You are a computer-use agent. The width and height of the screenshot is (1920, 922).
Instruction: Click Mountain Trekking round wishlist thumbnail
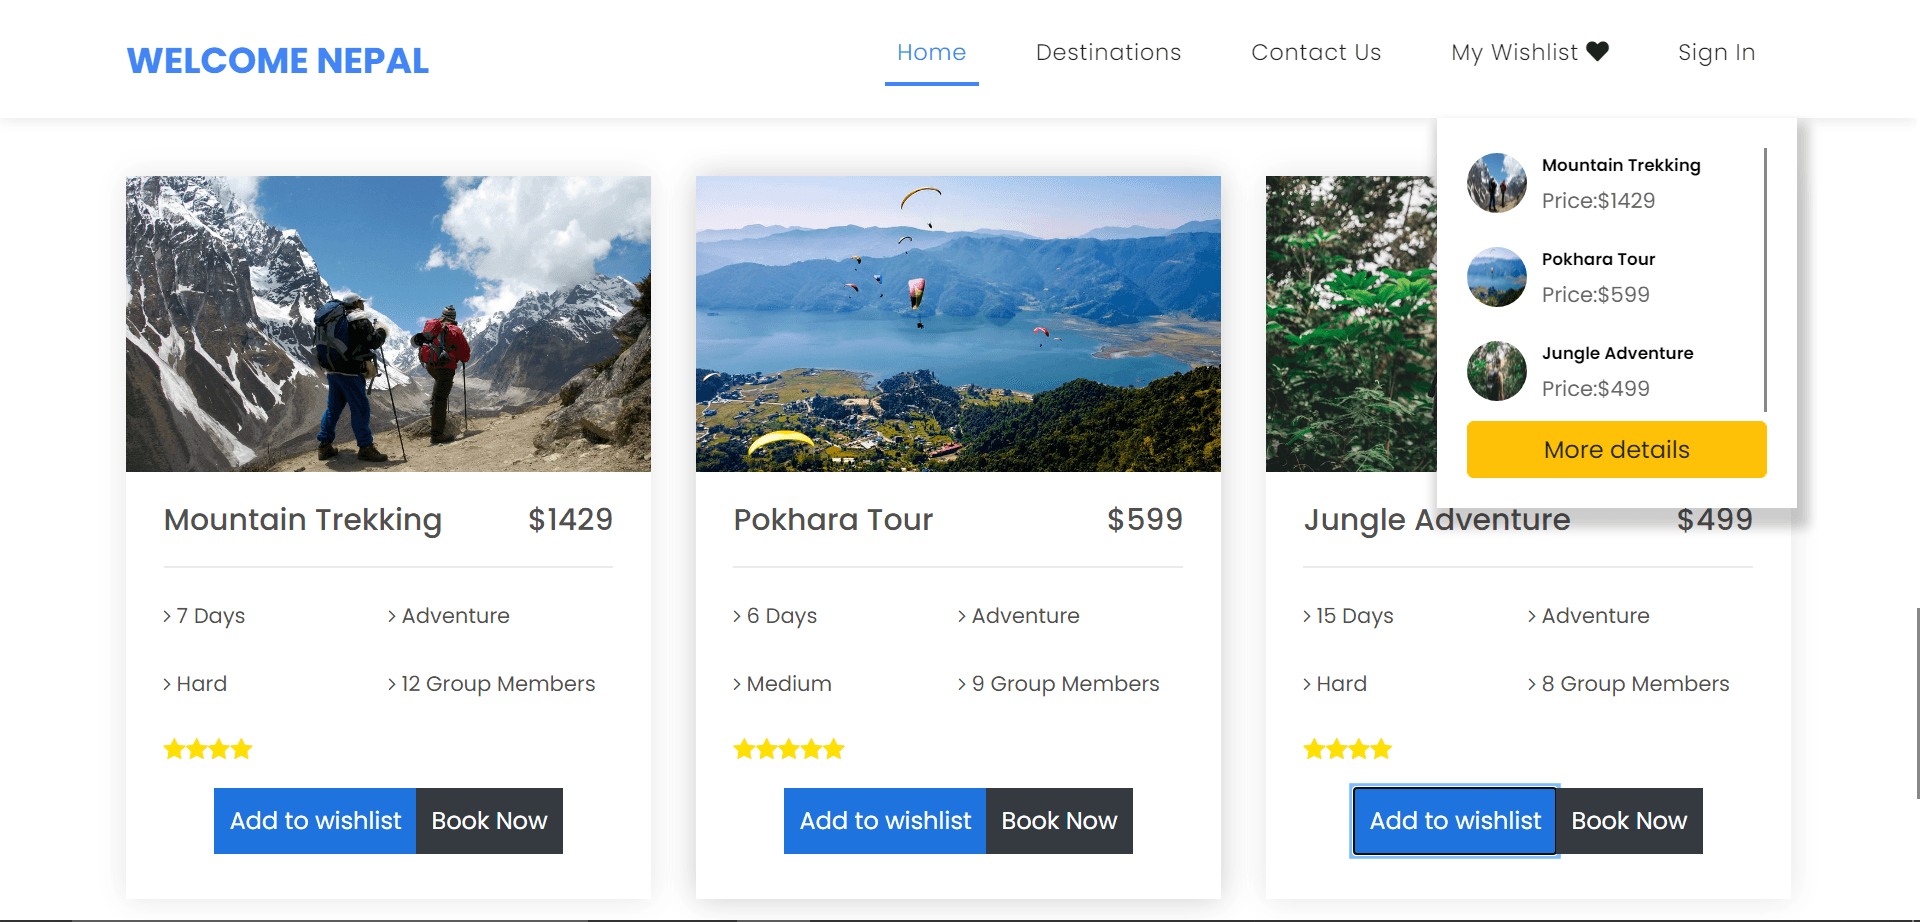coord(1496,183)
